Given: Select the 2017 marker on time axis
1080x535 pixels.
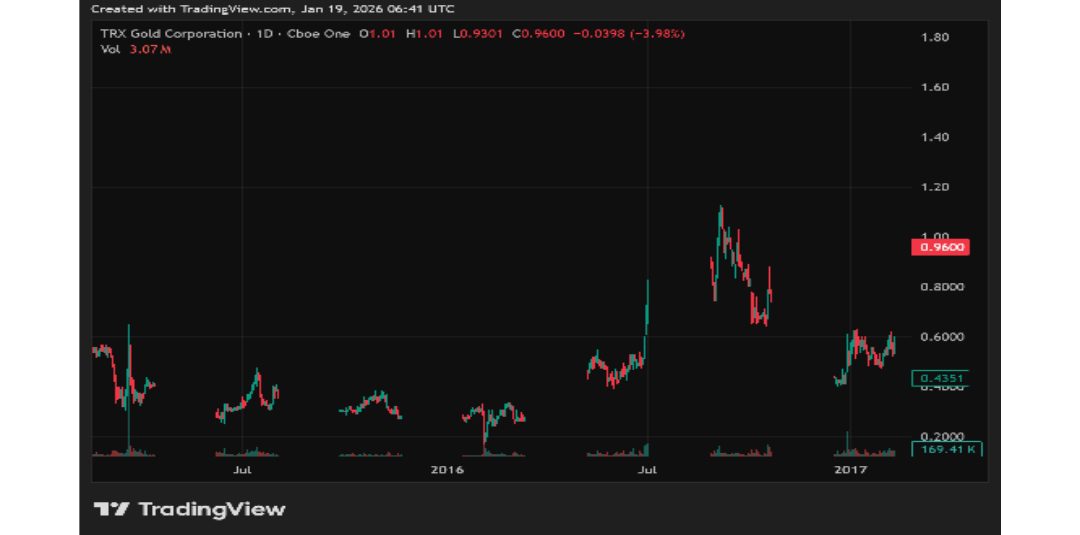Looking at the screenshot, I should (850, 468).
